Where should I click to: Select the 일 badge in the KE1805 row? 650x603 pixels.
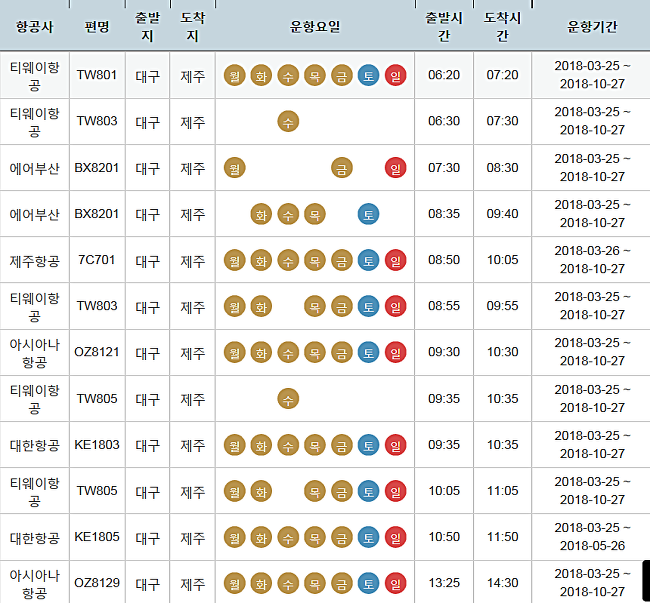point(395,537)
